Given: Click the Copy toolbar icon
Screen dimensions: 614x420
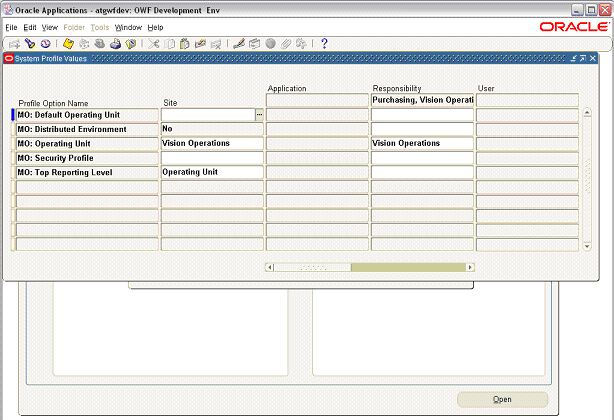Looking at the screenshot, I should 169,44.
